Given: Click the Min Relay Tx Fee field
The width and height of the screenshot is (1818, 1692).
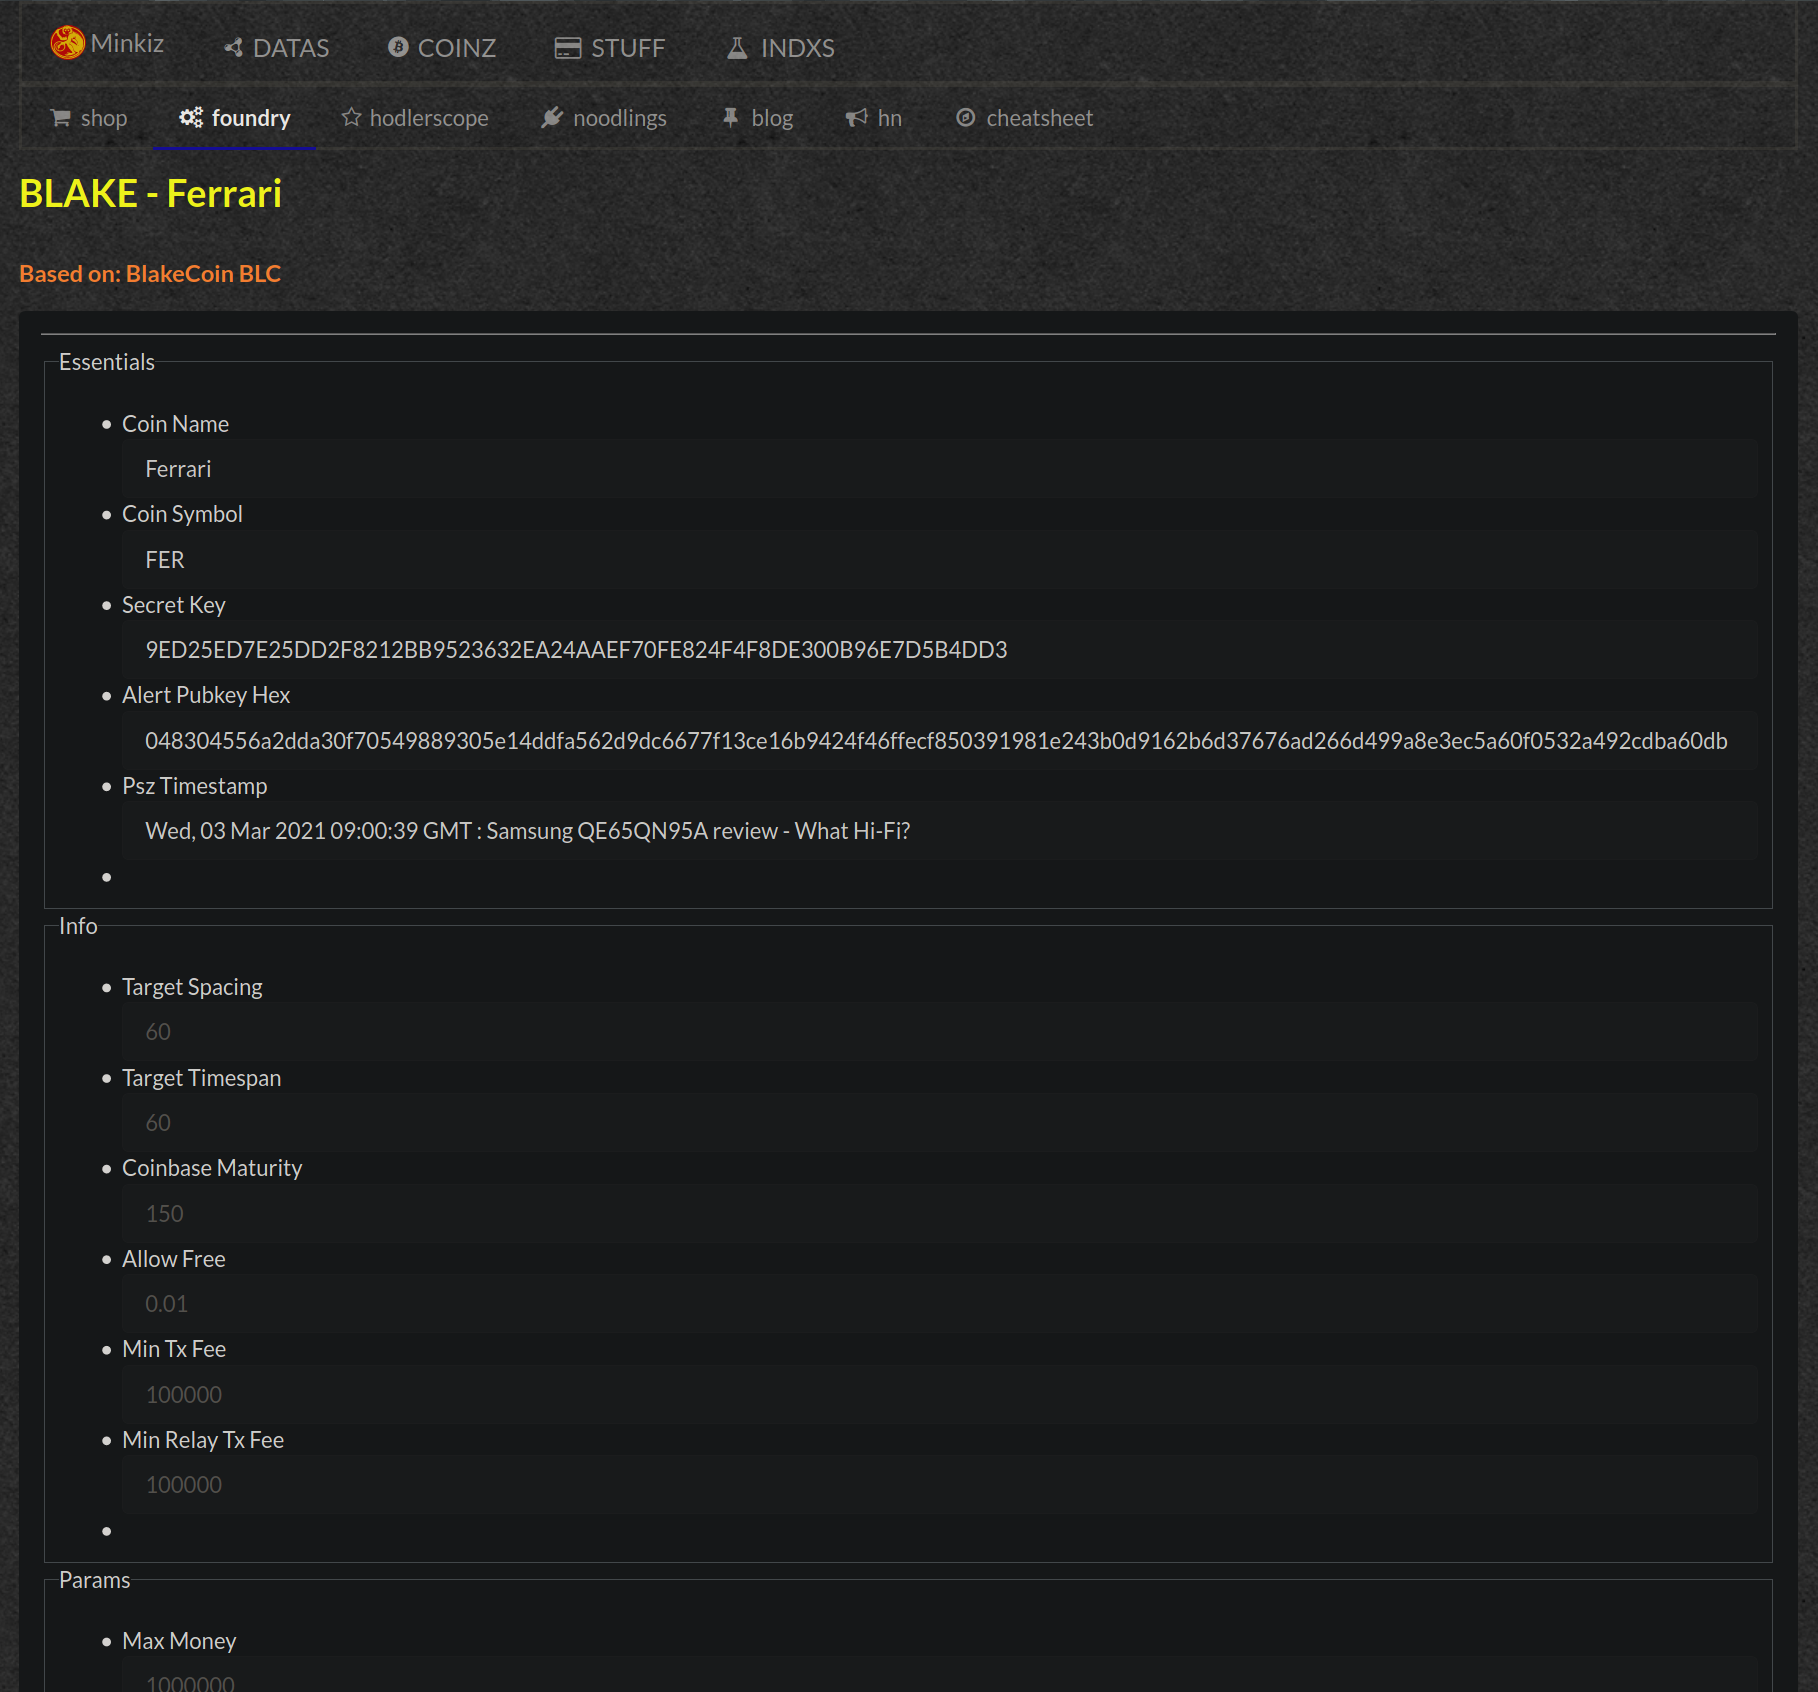Looking at the screenshot, I should click(939, 1485).
